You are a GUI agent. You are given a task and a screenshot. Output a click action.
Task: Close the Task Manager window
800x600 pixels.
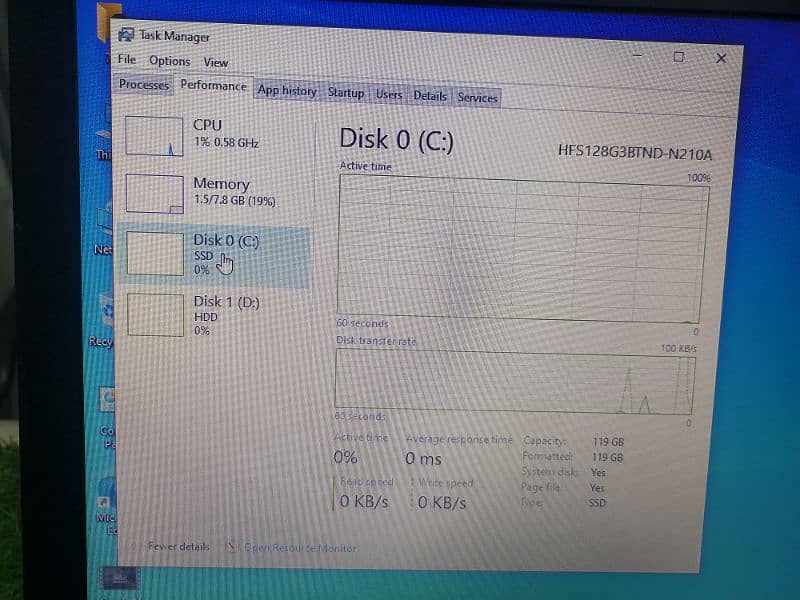point(721,58)
